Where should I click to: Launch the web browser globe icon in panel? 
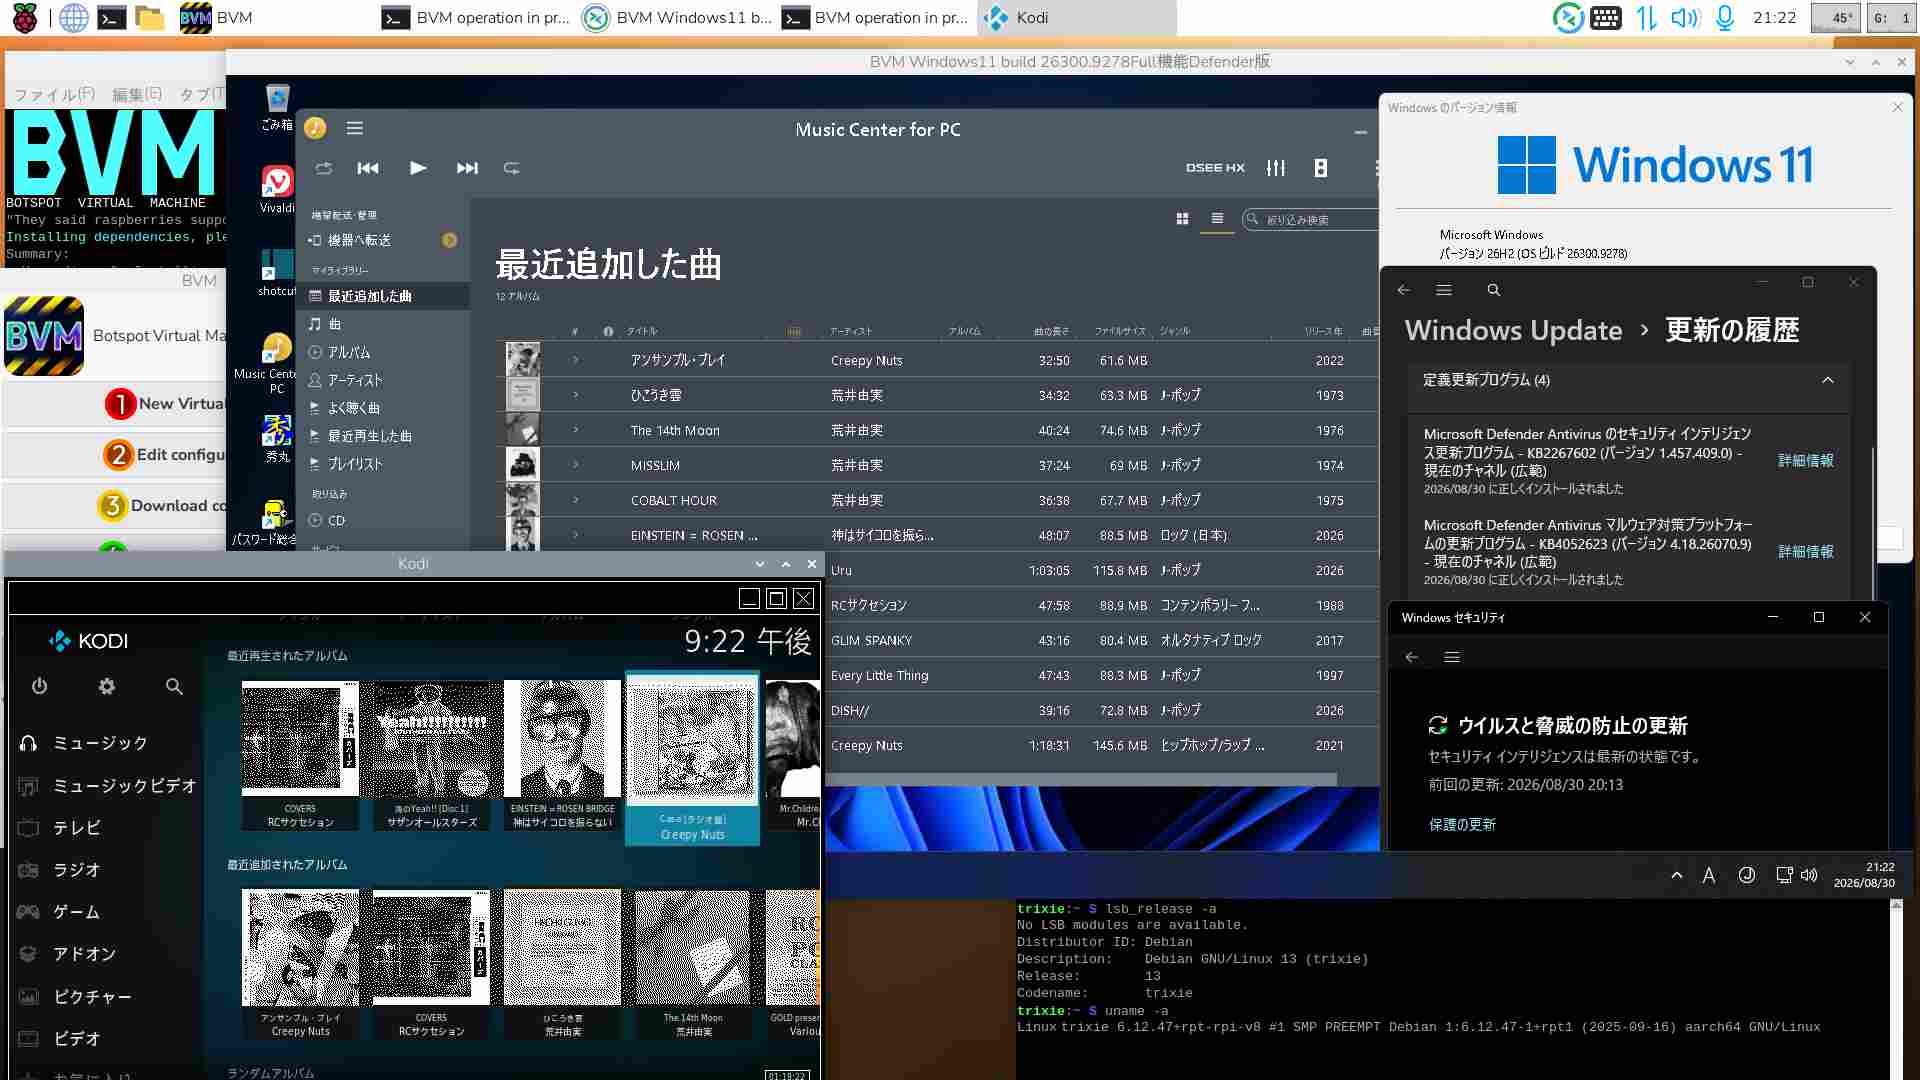click(73, 17)
